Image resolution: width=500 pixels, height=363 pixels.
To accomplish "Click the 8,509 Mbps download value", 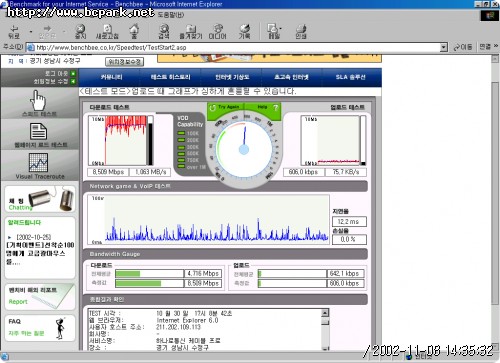I will (x=108, y=172).
